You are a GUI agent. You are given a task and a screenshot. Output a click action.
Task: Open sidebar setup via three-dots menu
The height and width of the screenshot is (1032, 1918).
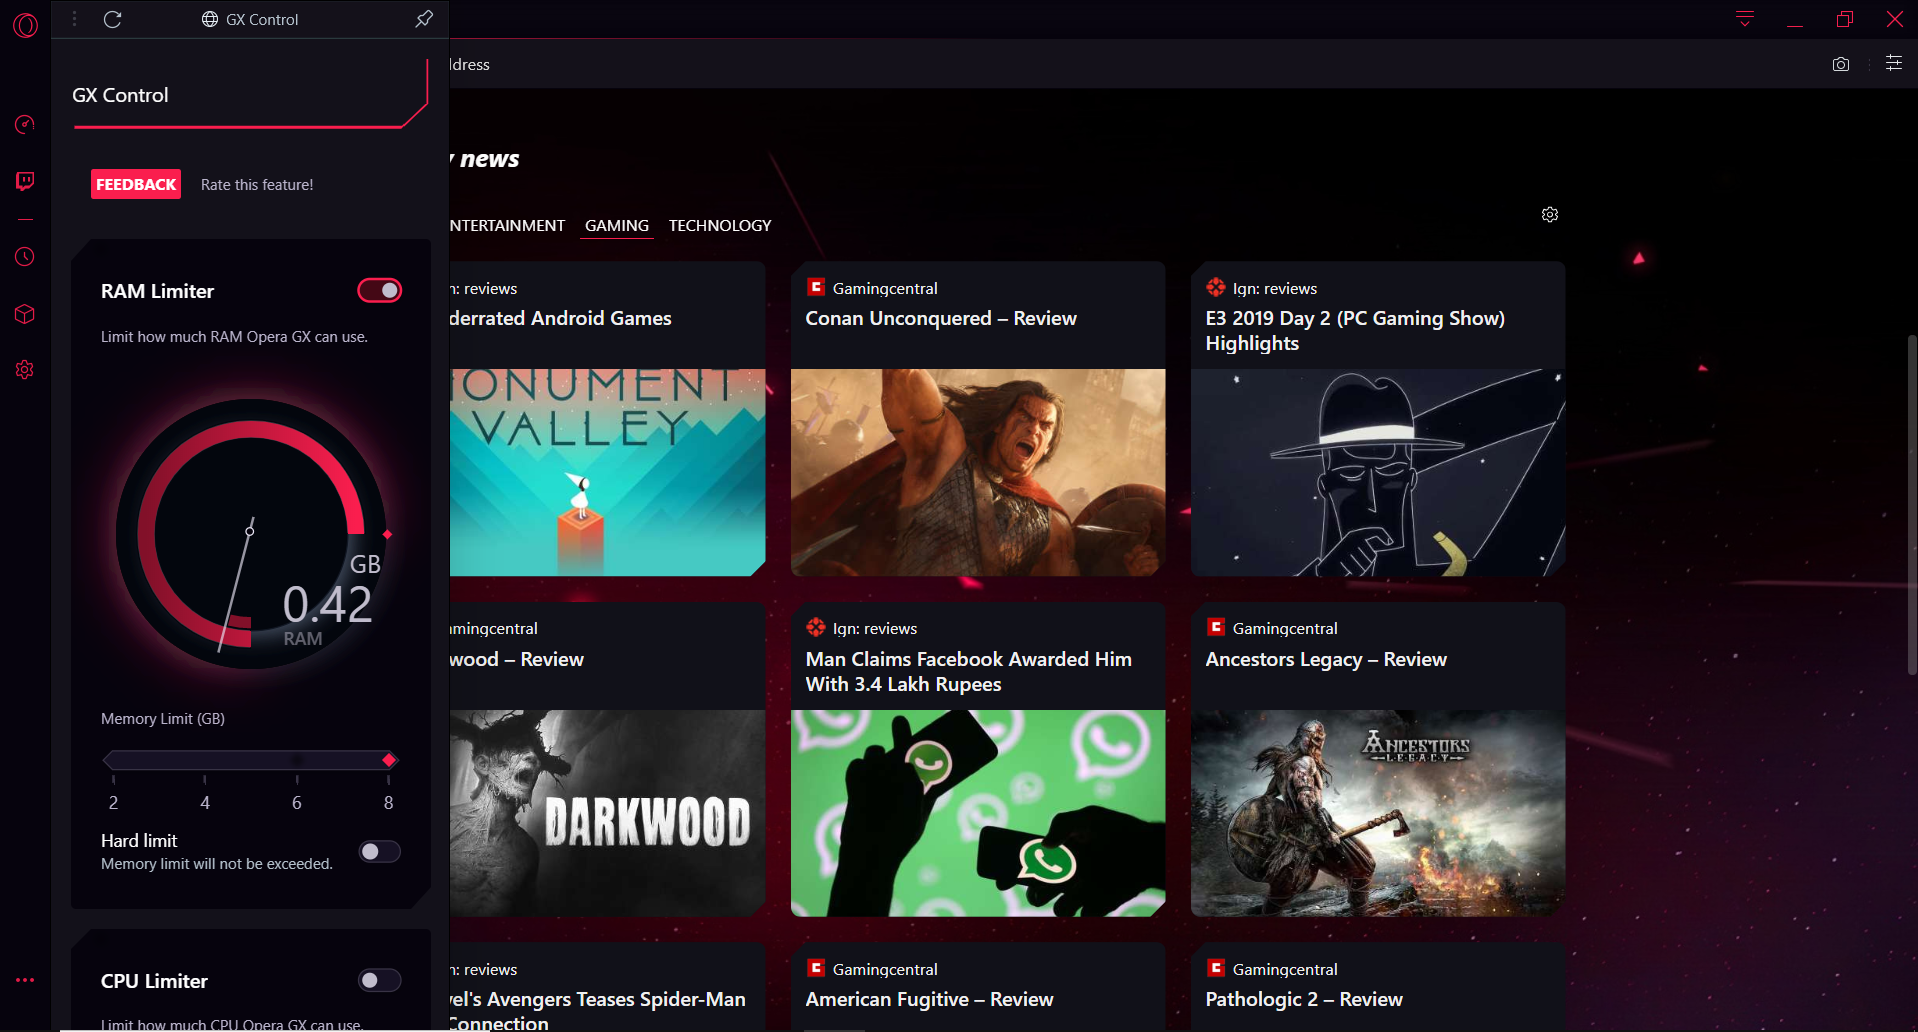click(25, 980)
